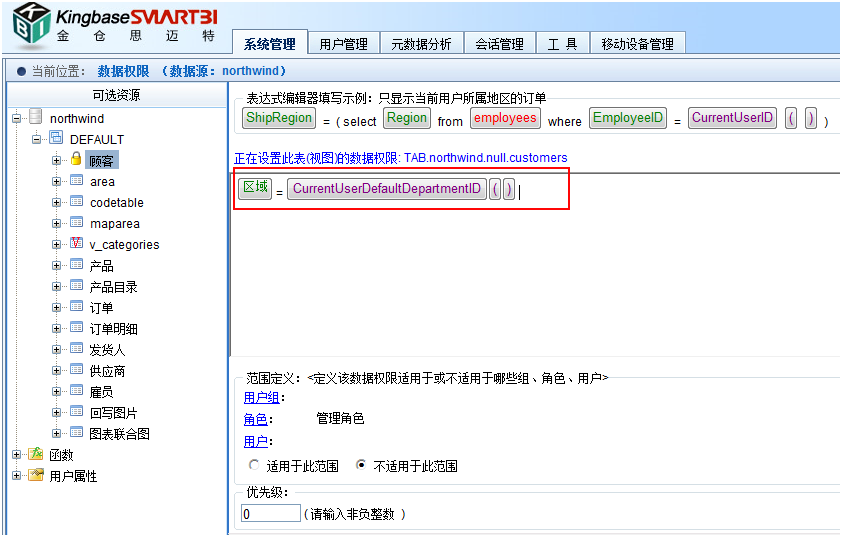Click the view icon for v_categories
The height and width of the screenshot is (537, 842).
click(x=77, y=243)
